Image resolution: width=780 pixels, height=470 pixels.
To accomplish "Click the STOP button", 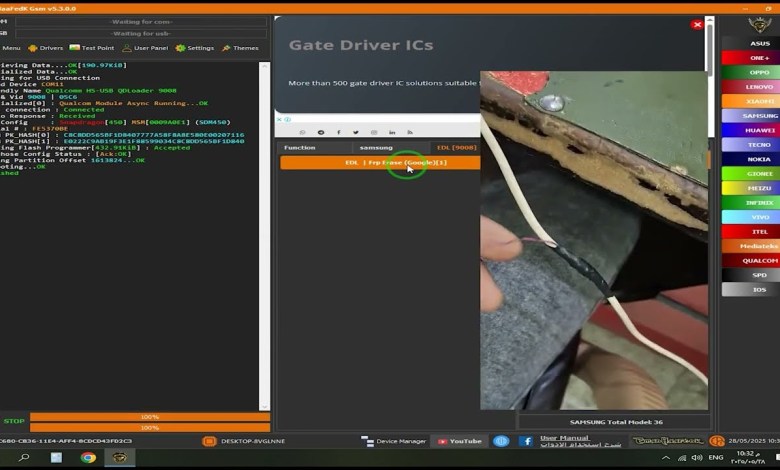I will (14, 421).
